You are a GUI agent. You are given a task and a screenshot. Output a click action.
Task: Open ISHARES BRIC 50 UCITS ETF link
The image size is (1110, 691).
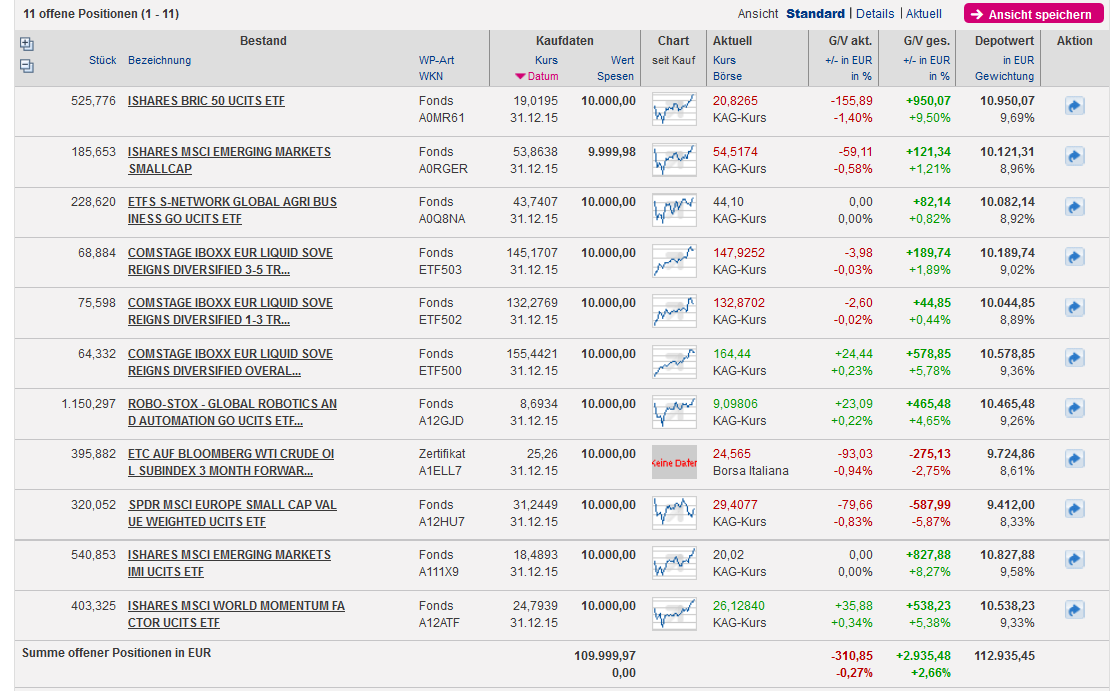pyautogui.click(x=207, y=101)
